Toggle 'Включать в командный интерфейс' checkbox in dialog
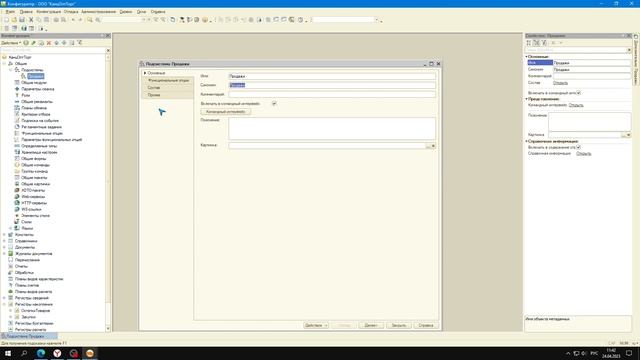The height and width of the screenshot is (360, 640). [x=274, y=104]
